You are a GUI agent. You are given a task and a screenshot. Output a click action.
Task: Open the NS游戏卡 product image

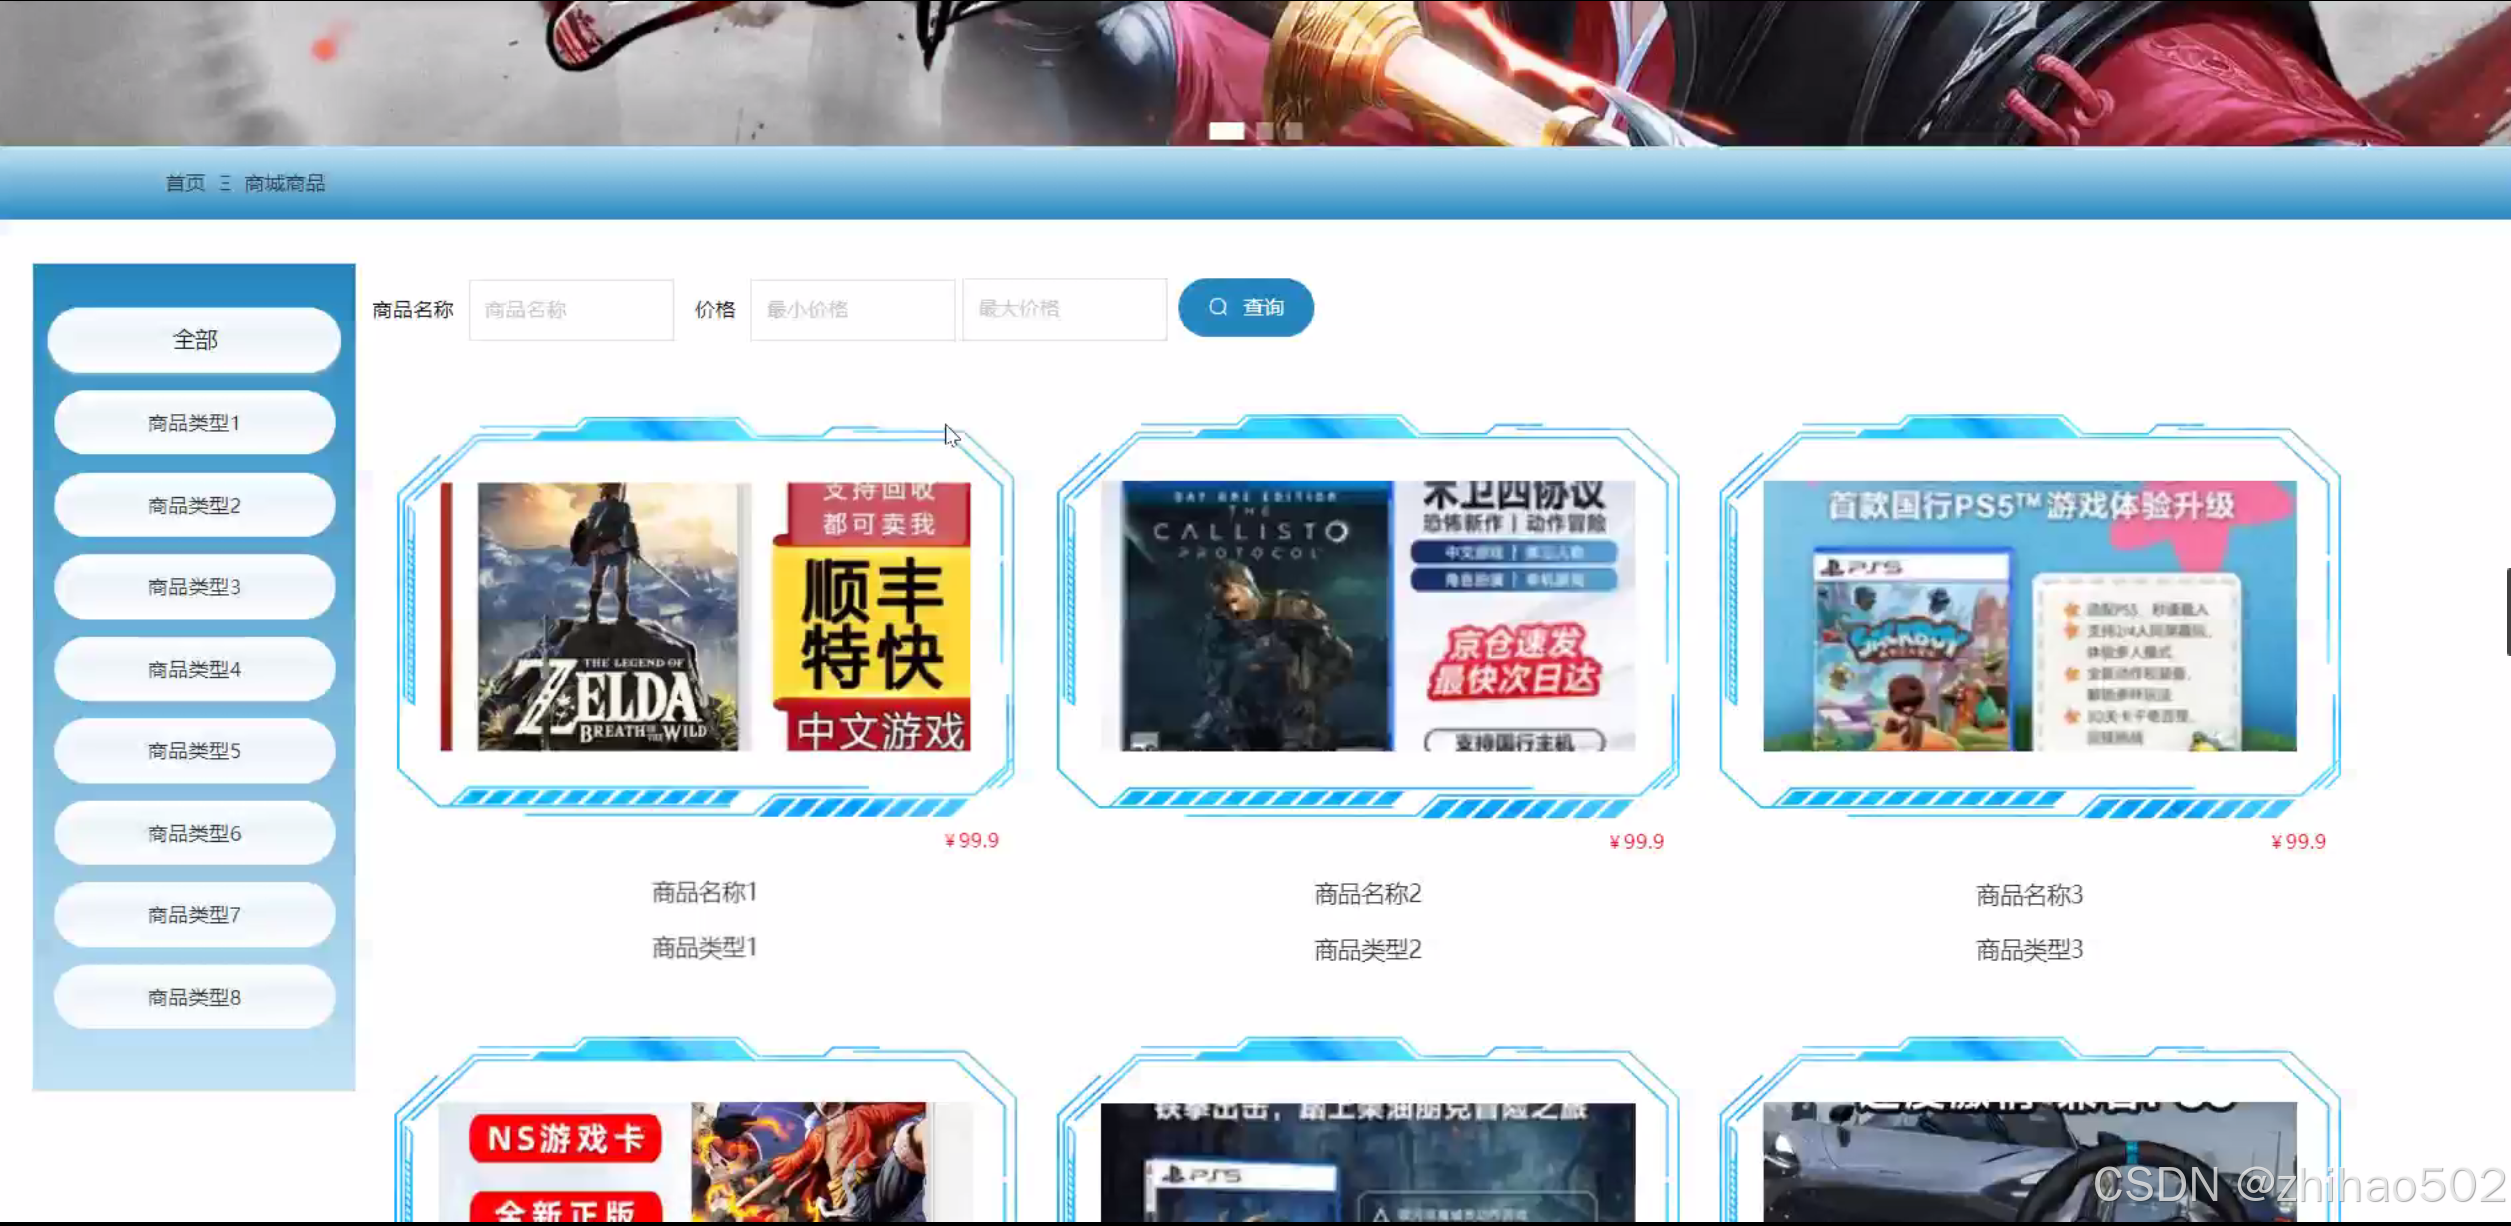click(x=706, y=1162)
